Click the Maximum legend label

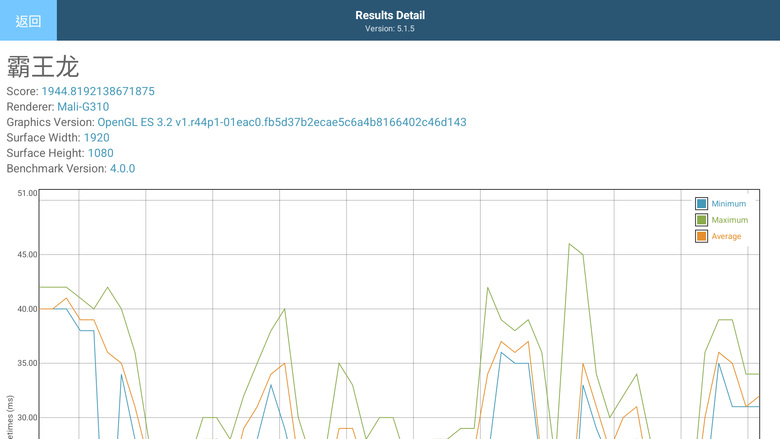730,220
